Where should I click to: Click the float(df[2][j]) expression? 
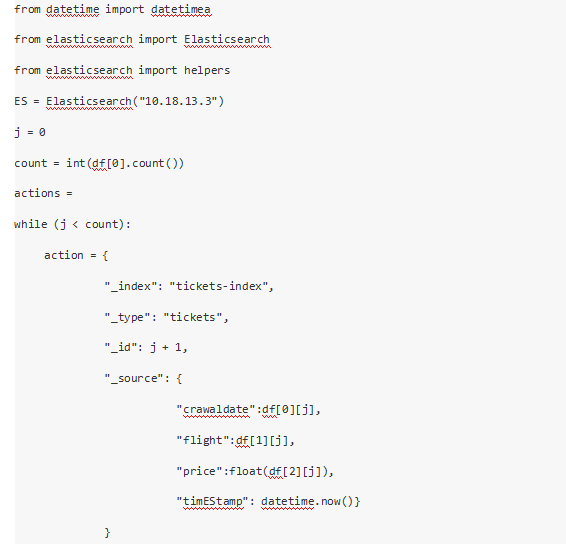pyautogui.click(x=278, y=471)
